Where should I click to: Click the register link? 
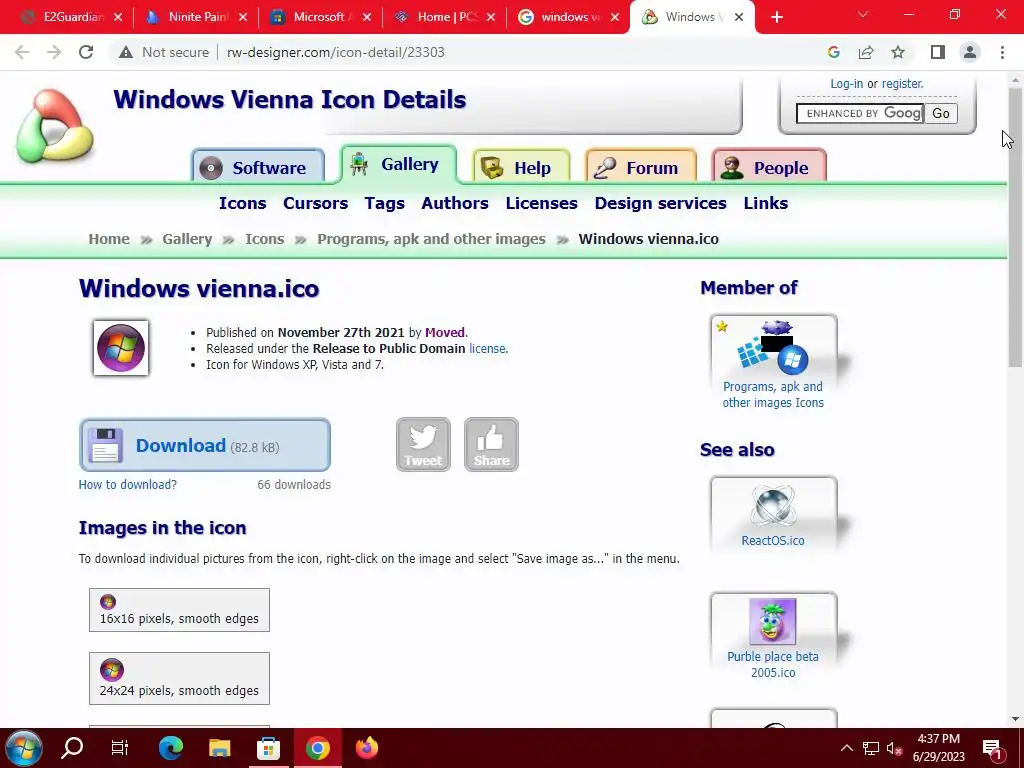[903, 84]
